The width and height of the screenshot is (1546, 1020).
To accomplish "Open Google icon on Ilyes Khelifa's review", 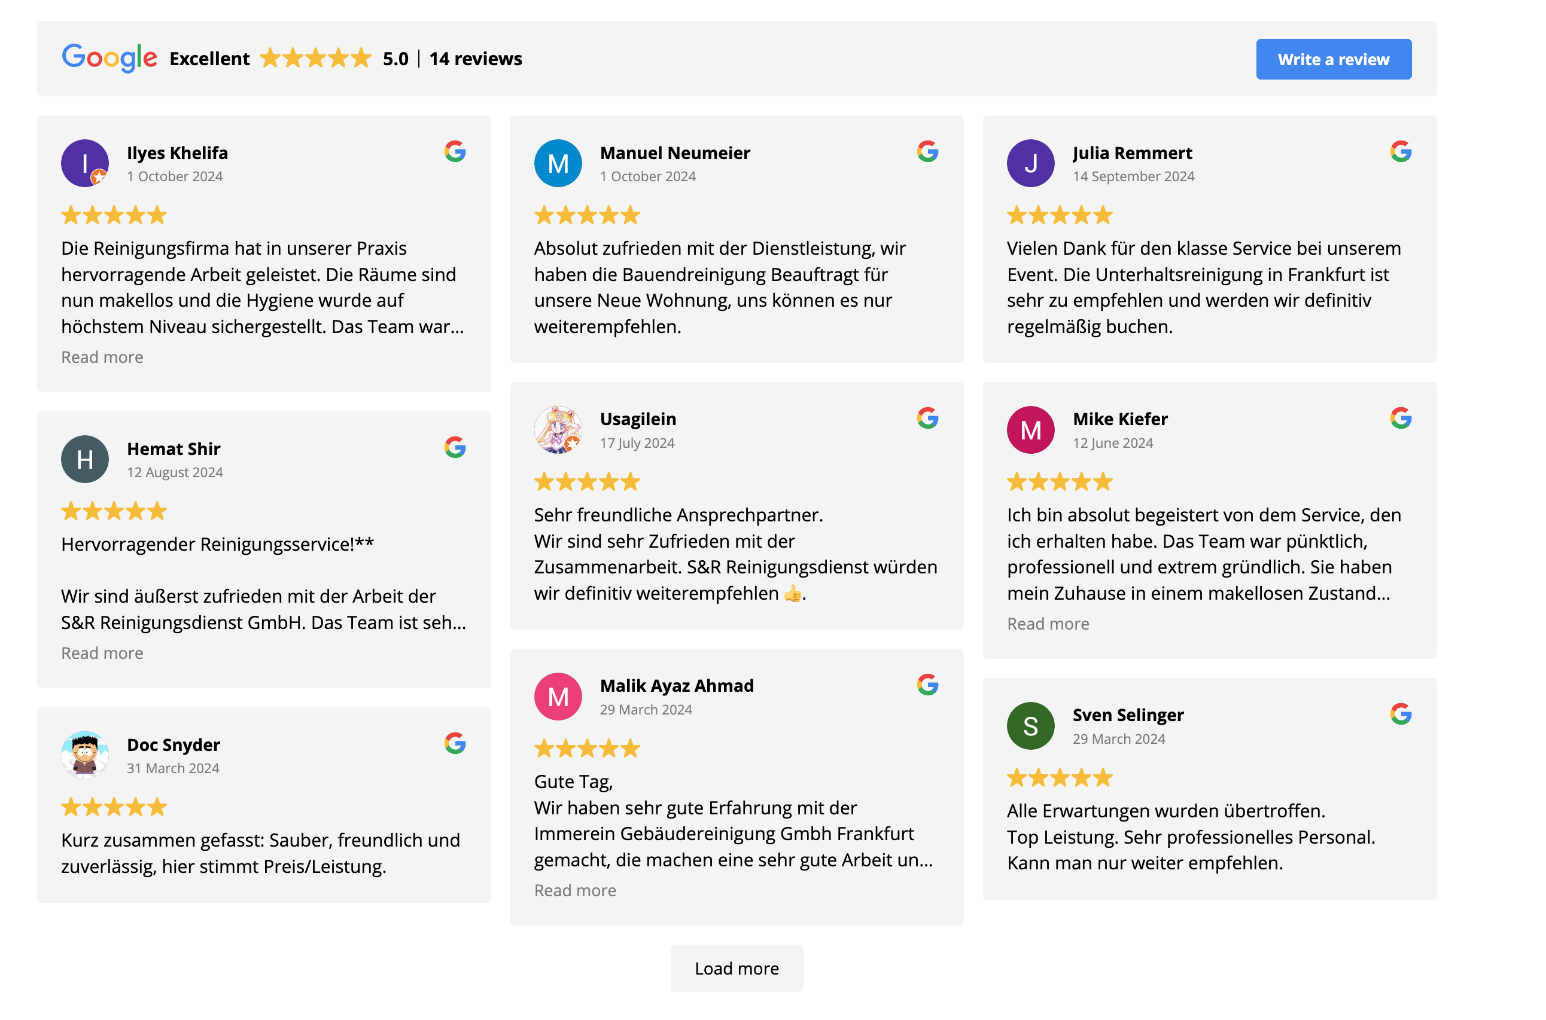I will click(455, 151).
